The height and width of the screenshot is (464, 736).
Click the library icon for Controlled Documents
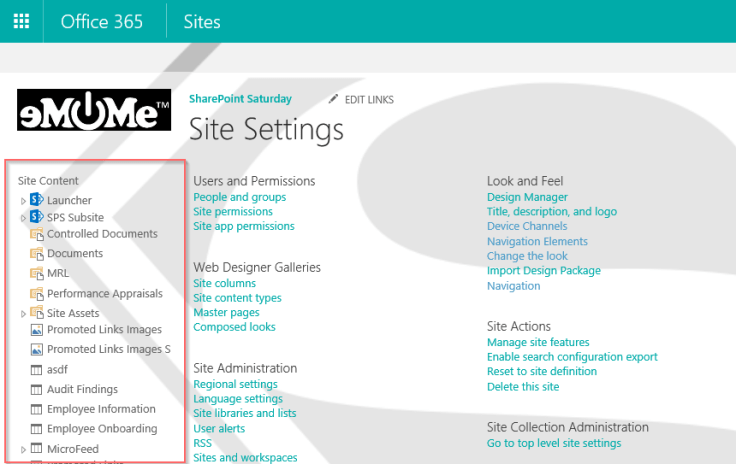pos(37,234)
